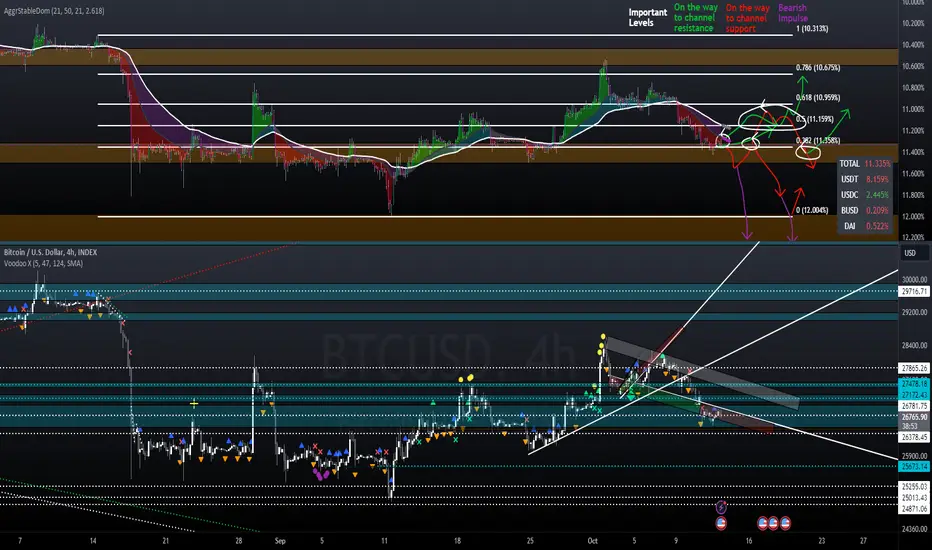
Task: Select the '16' date on the time axis
Action: (748, 541)
